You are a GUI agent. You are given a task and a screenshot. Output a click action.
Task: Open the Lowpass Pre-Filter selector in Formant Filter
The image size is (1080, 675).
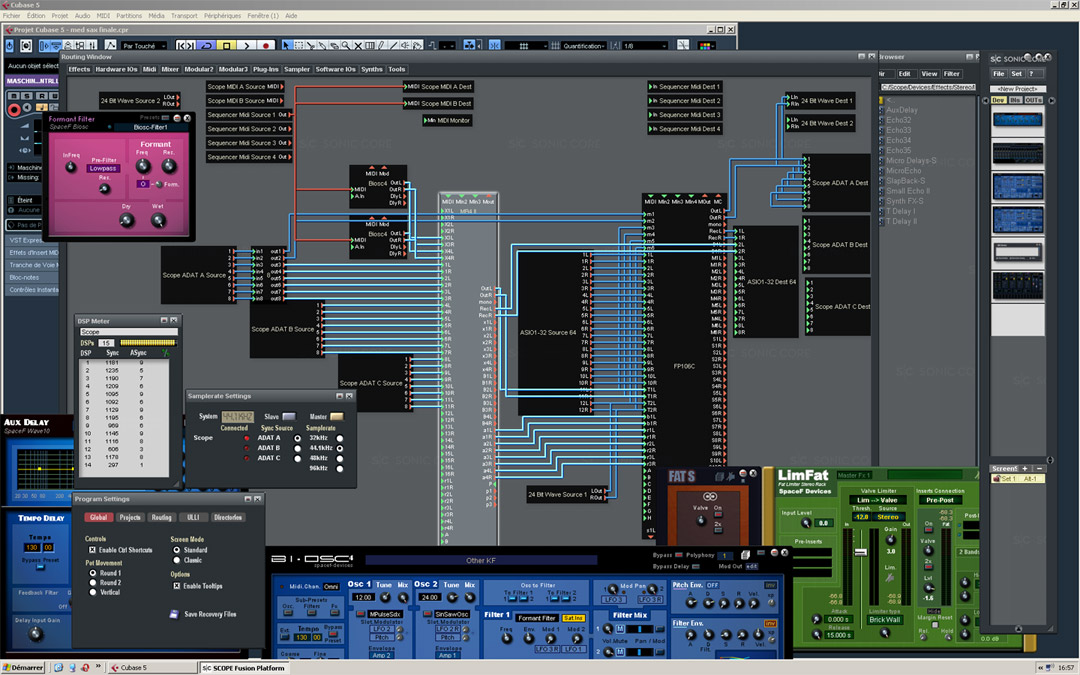[x=103, y=168]
